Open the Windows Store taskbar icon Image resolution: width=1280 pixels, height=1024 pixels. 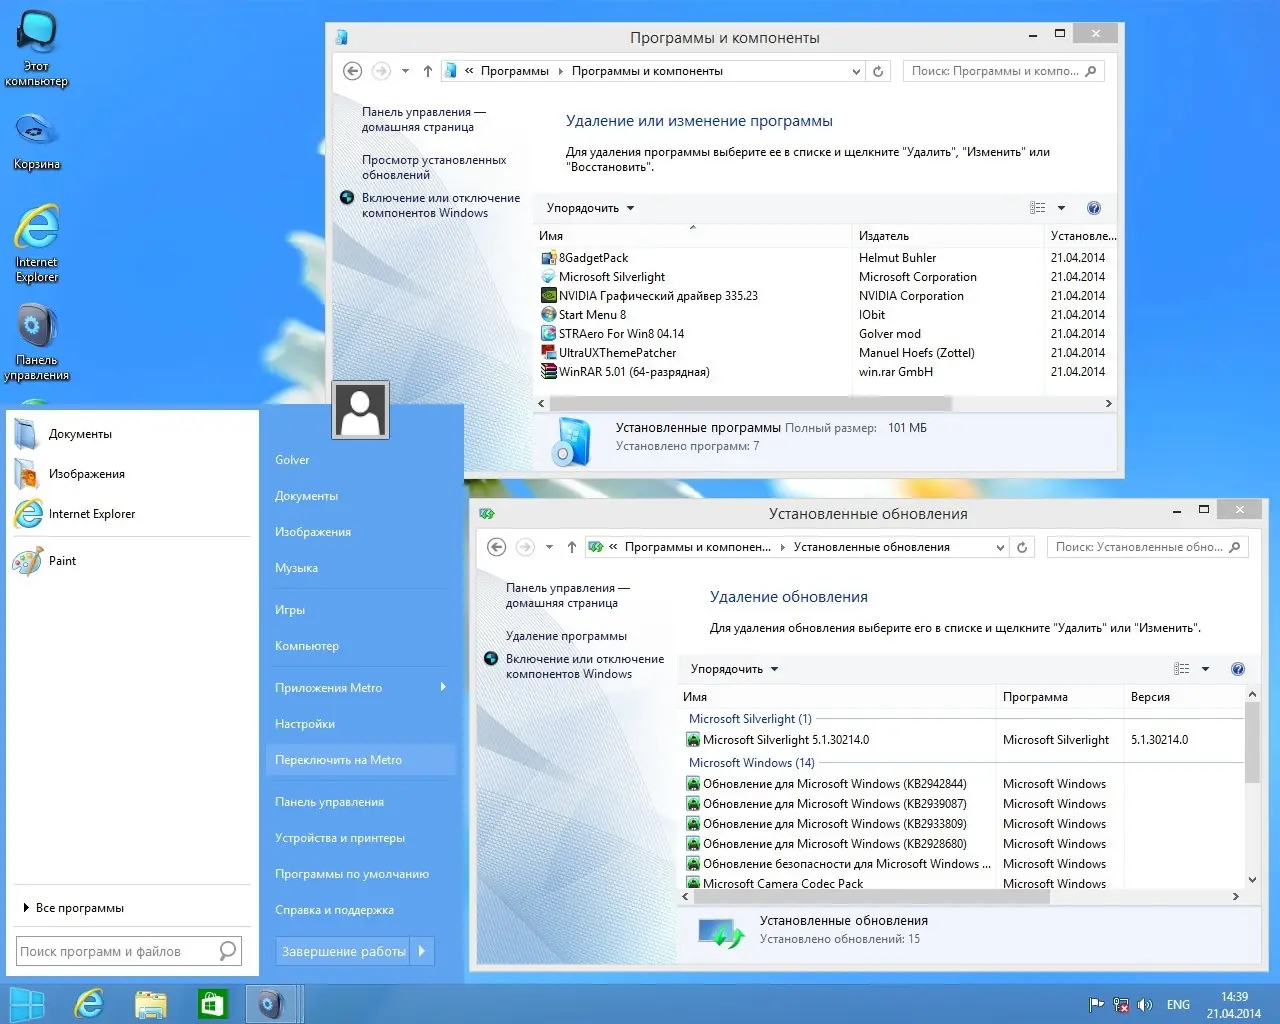point(211,1004)
